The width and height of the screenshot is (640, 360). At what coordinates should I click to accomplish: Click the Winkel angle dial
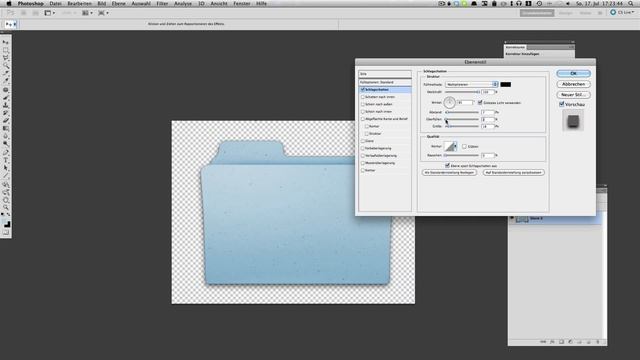coord(449,102)
